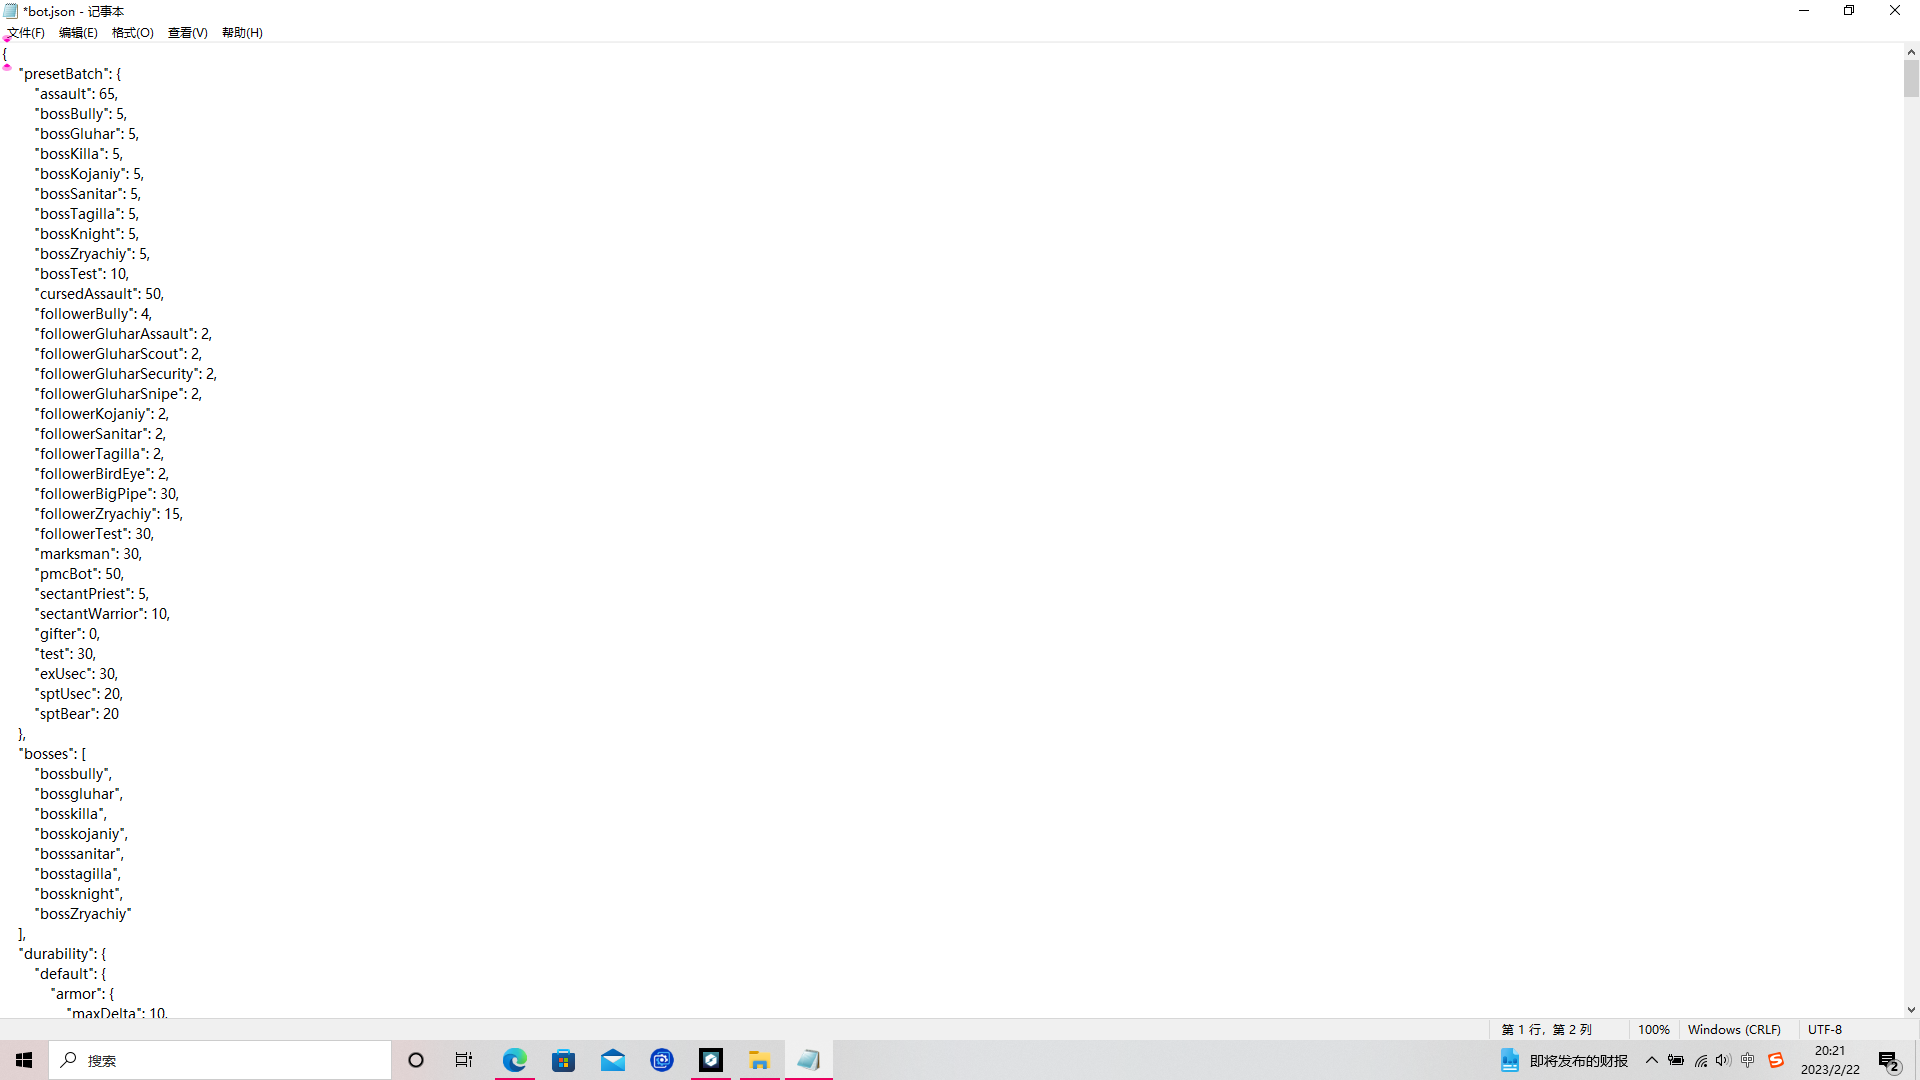Viewport: 1920px width, 1080px height.
Task: Click the "default": { line
Action: (x=71, y=974)
